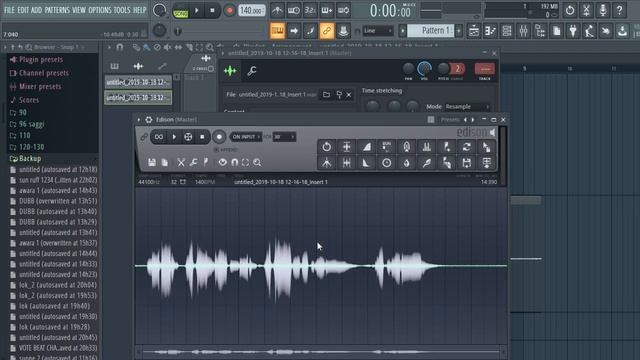The height and width of the screenshot is (360, 640).
Task: Open the TOOLS menu
Action: click(x=122, y=10)
